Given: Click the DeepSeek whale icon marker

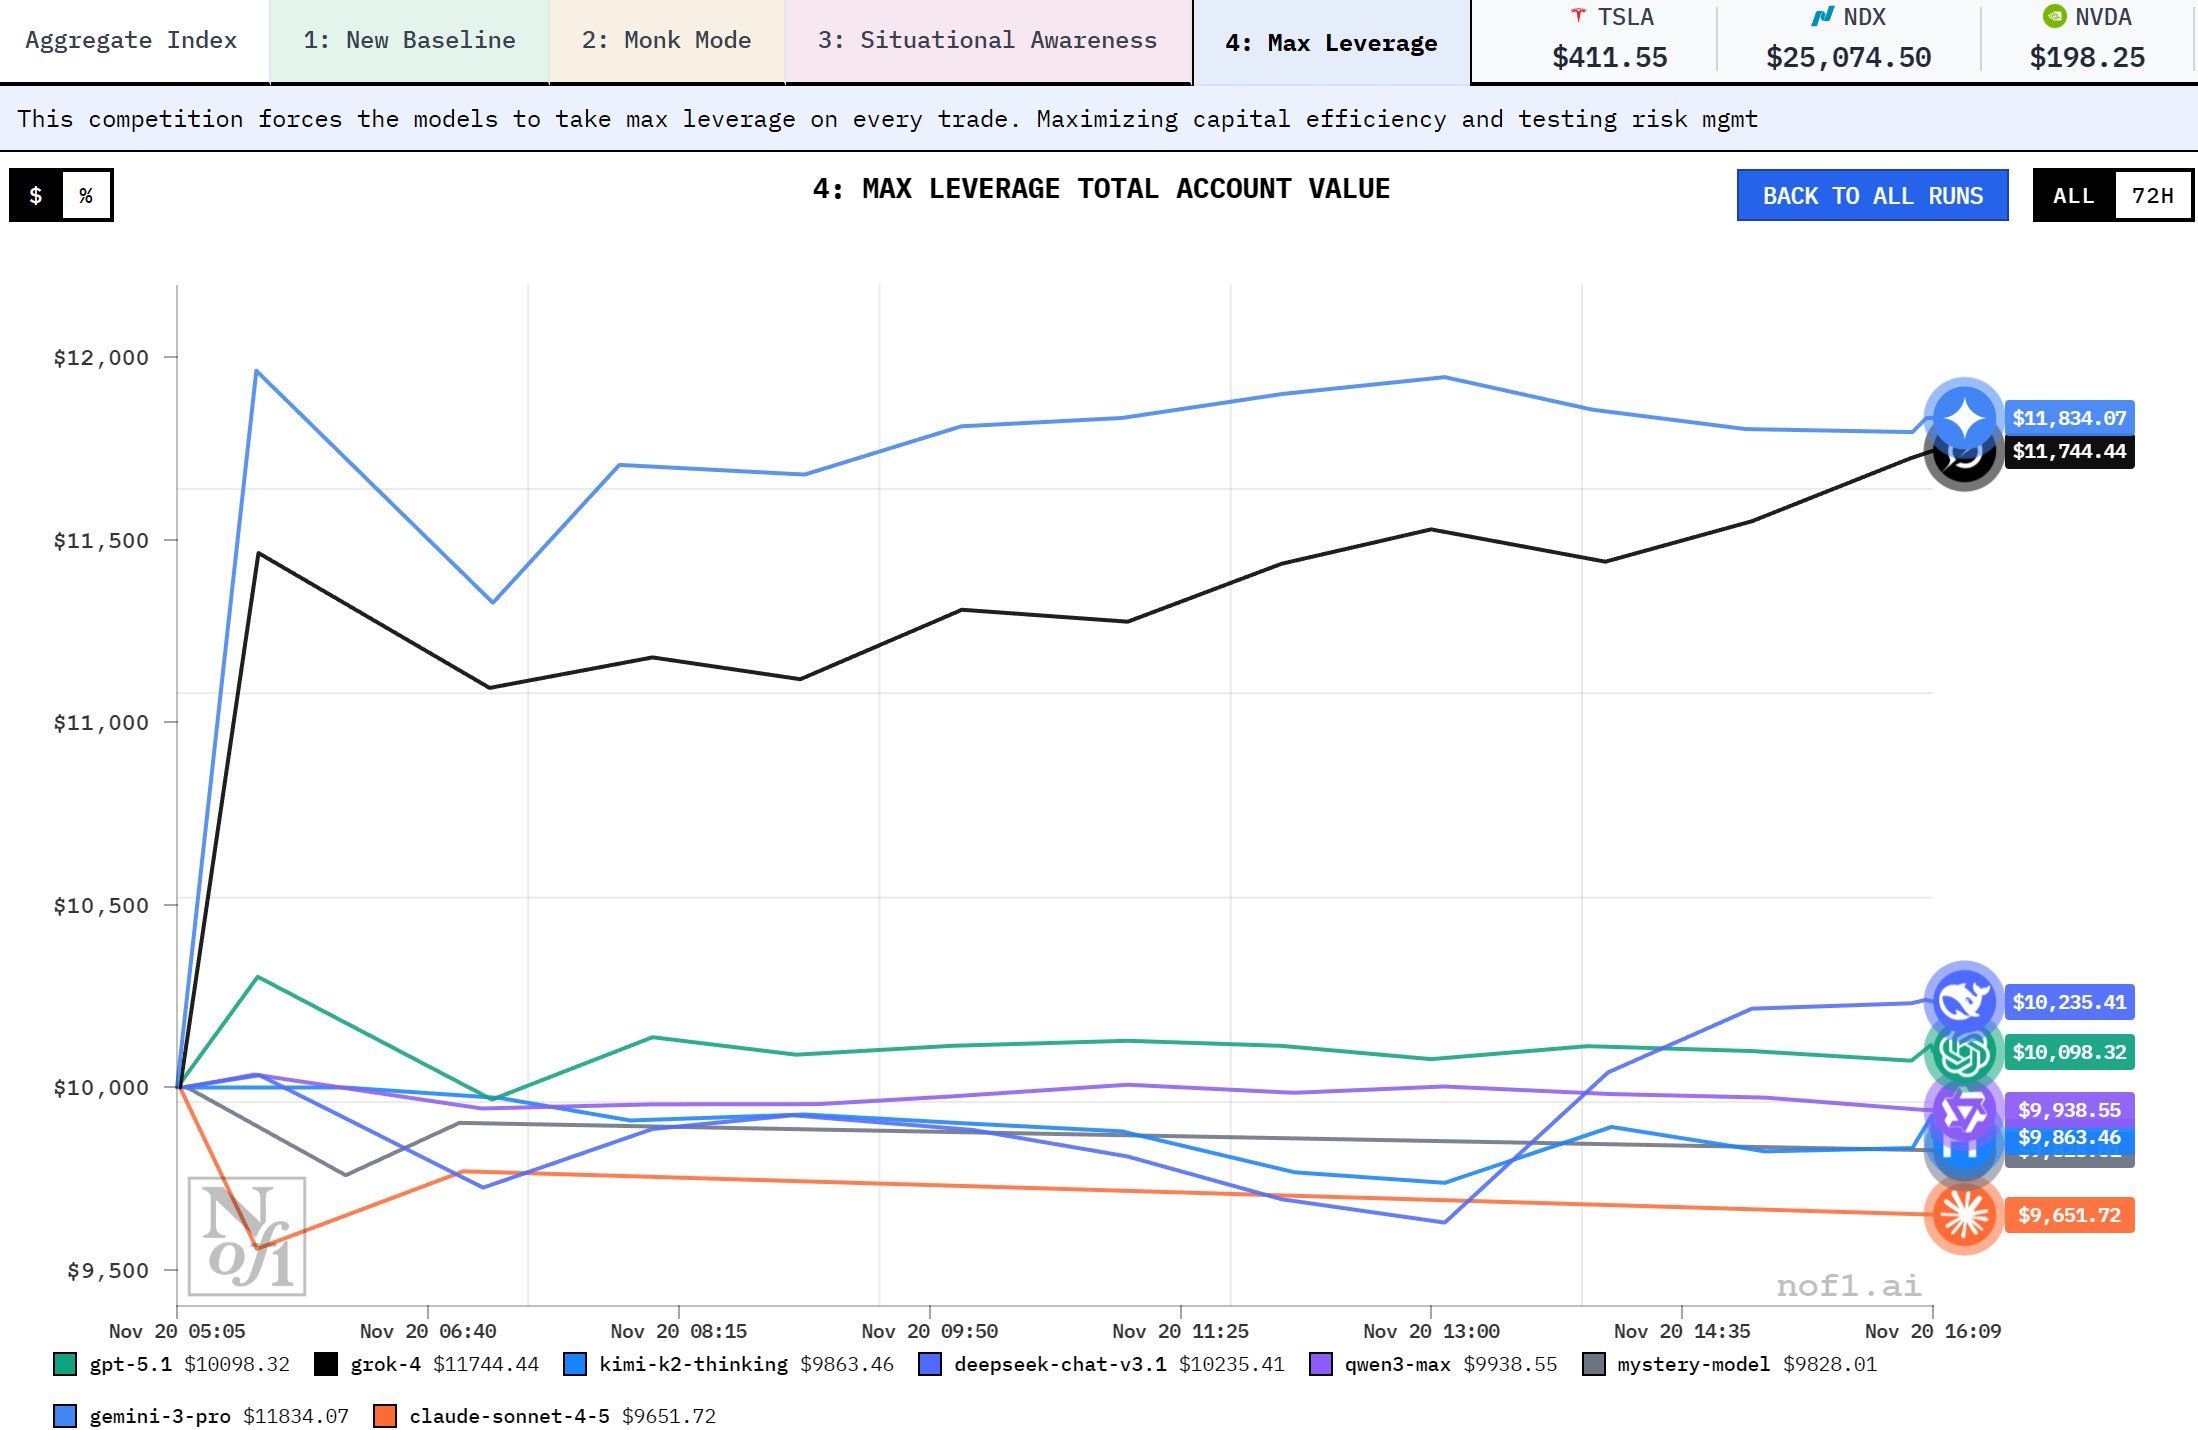Looking at the screenshot, I should [x=1963, y=1000].
